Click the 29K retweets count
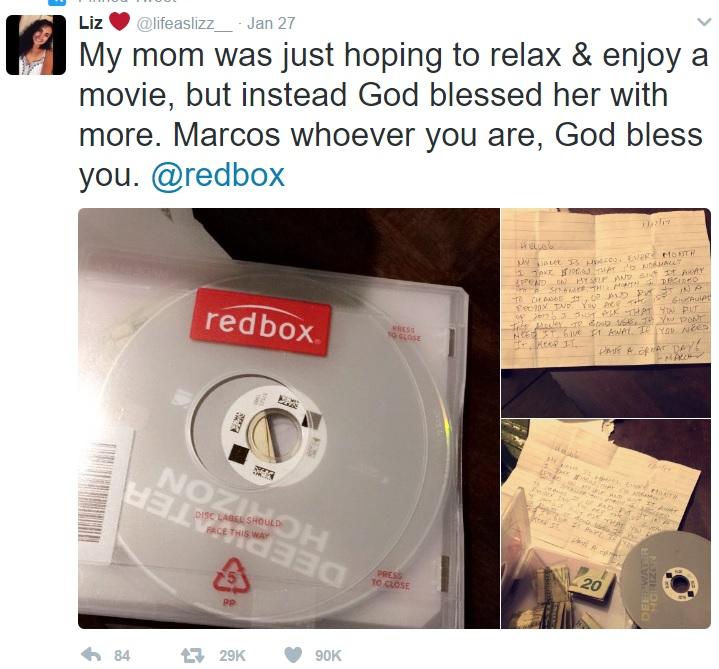This screenshot has width=719, height=669. (x=232, y=656)
